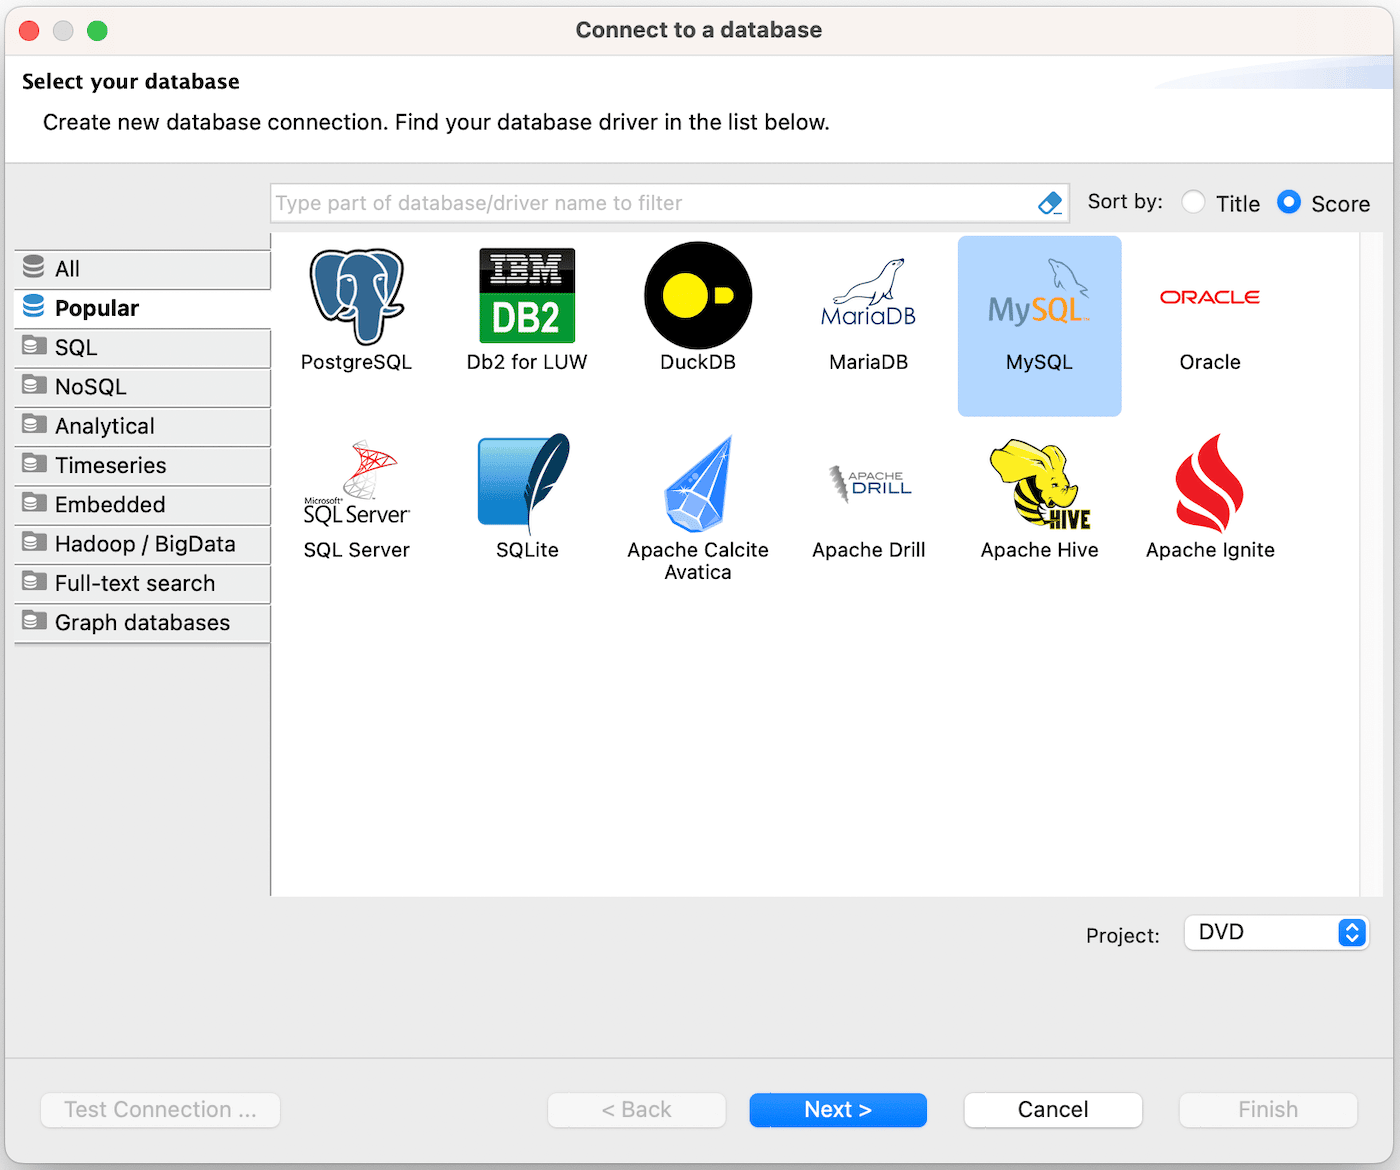Click the Next button
The width and height of the screenshot is (1400, 1170).
click(x=838, y=1110)
